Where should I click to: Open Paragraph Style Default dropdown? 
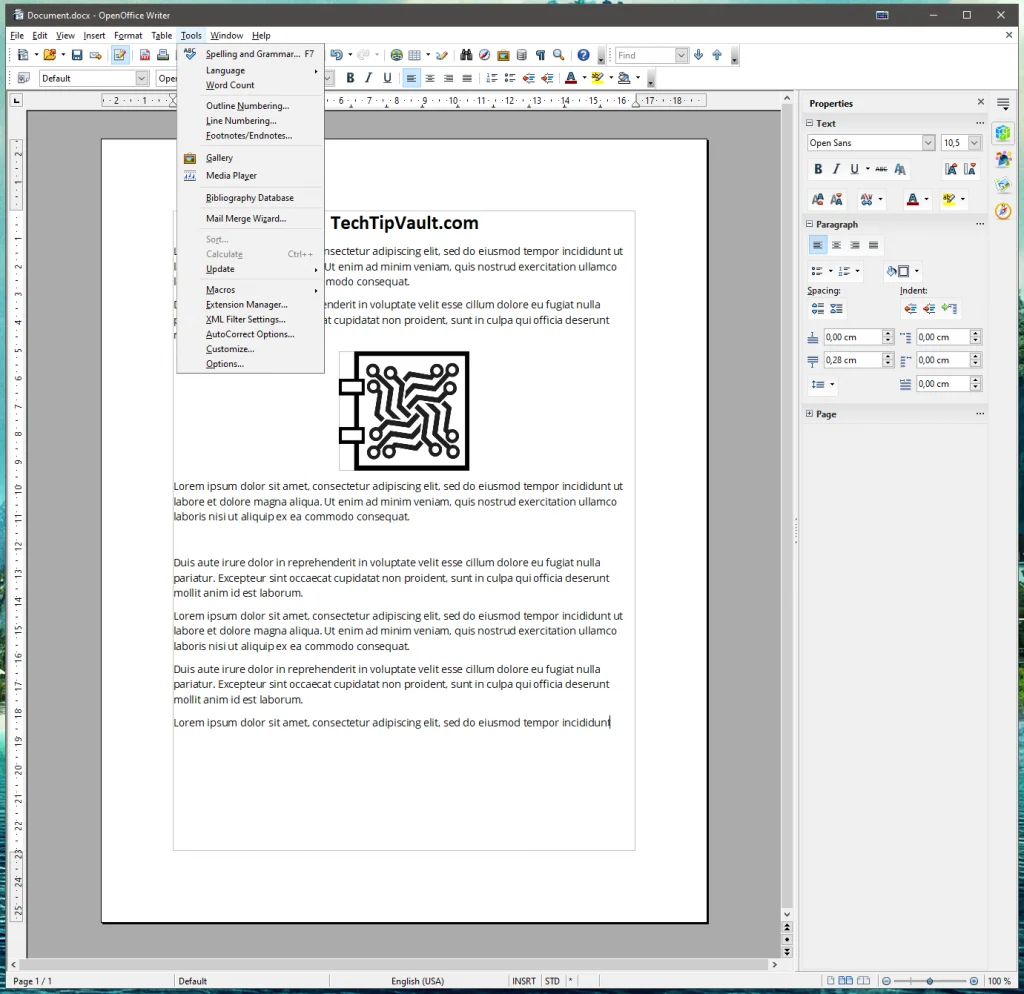(x=142, y=78)
